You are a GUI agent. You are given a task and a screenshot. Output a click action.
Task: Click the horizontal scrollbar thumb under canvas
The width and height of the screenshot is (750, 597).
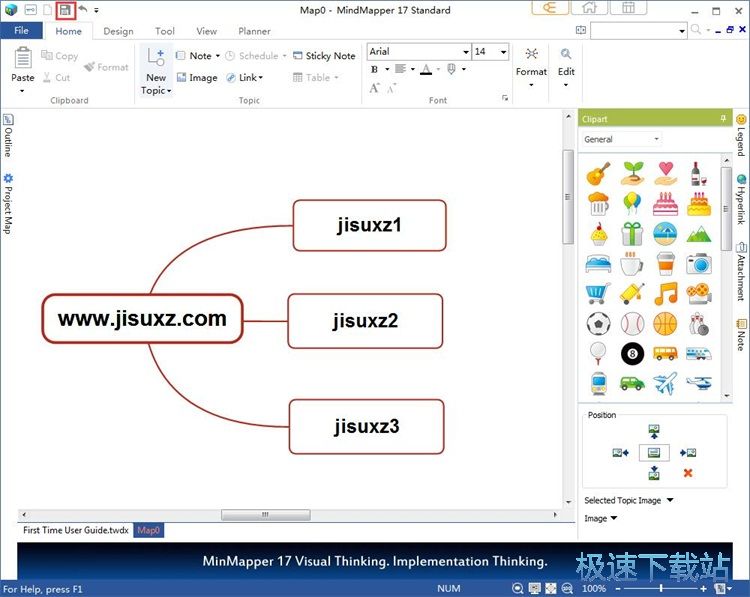(265, 515)
